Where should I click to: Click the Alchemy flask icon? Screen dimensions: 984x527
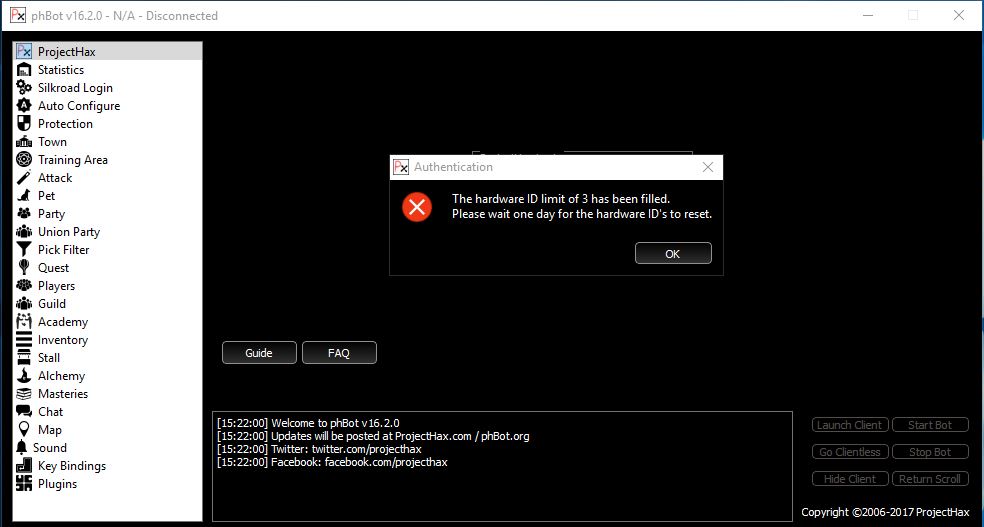24,376
